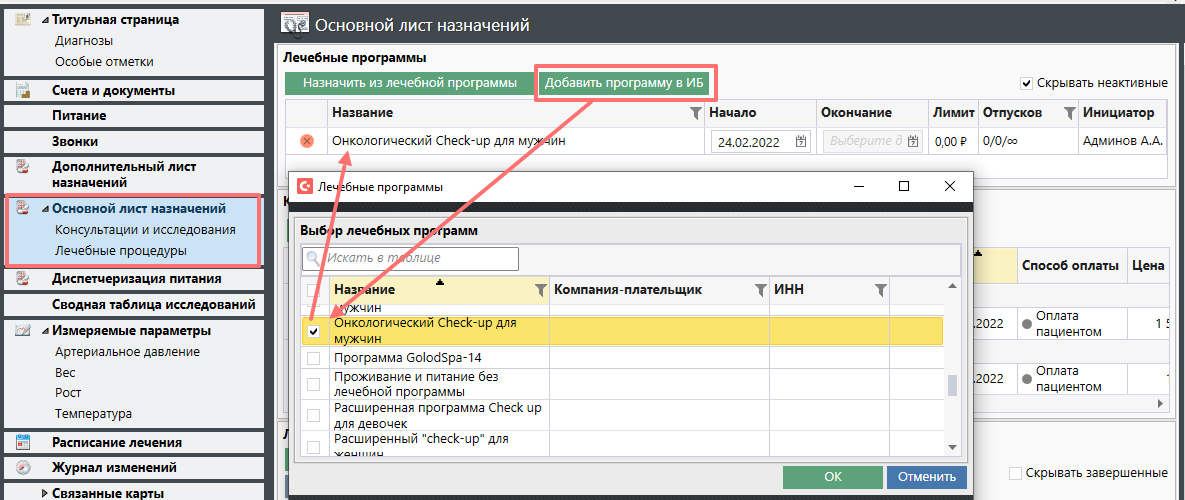Click the Добавить программу в ИБ button

(x=625, y=83)
